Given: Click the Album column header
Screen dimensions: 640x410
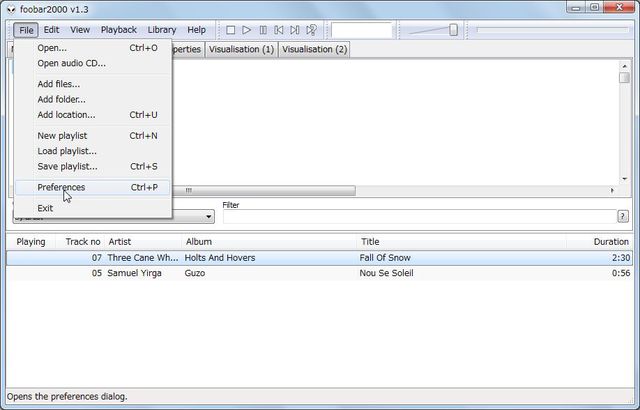Looking at the screenshot, I should [x=198, y=241].
